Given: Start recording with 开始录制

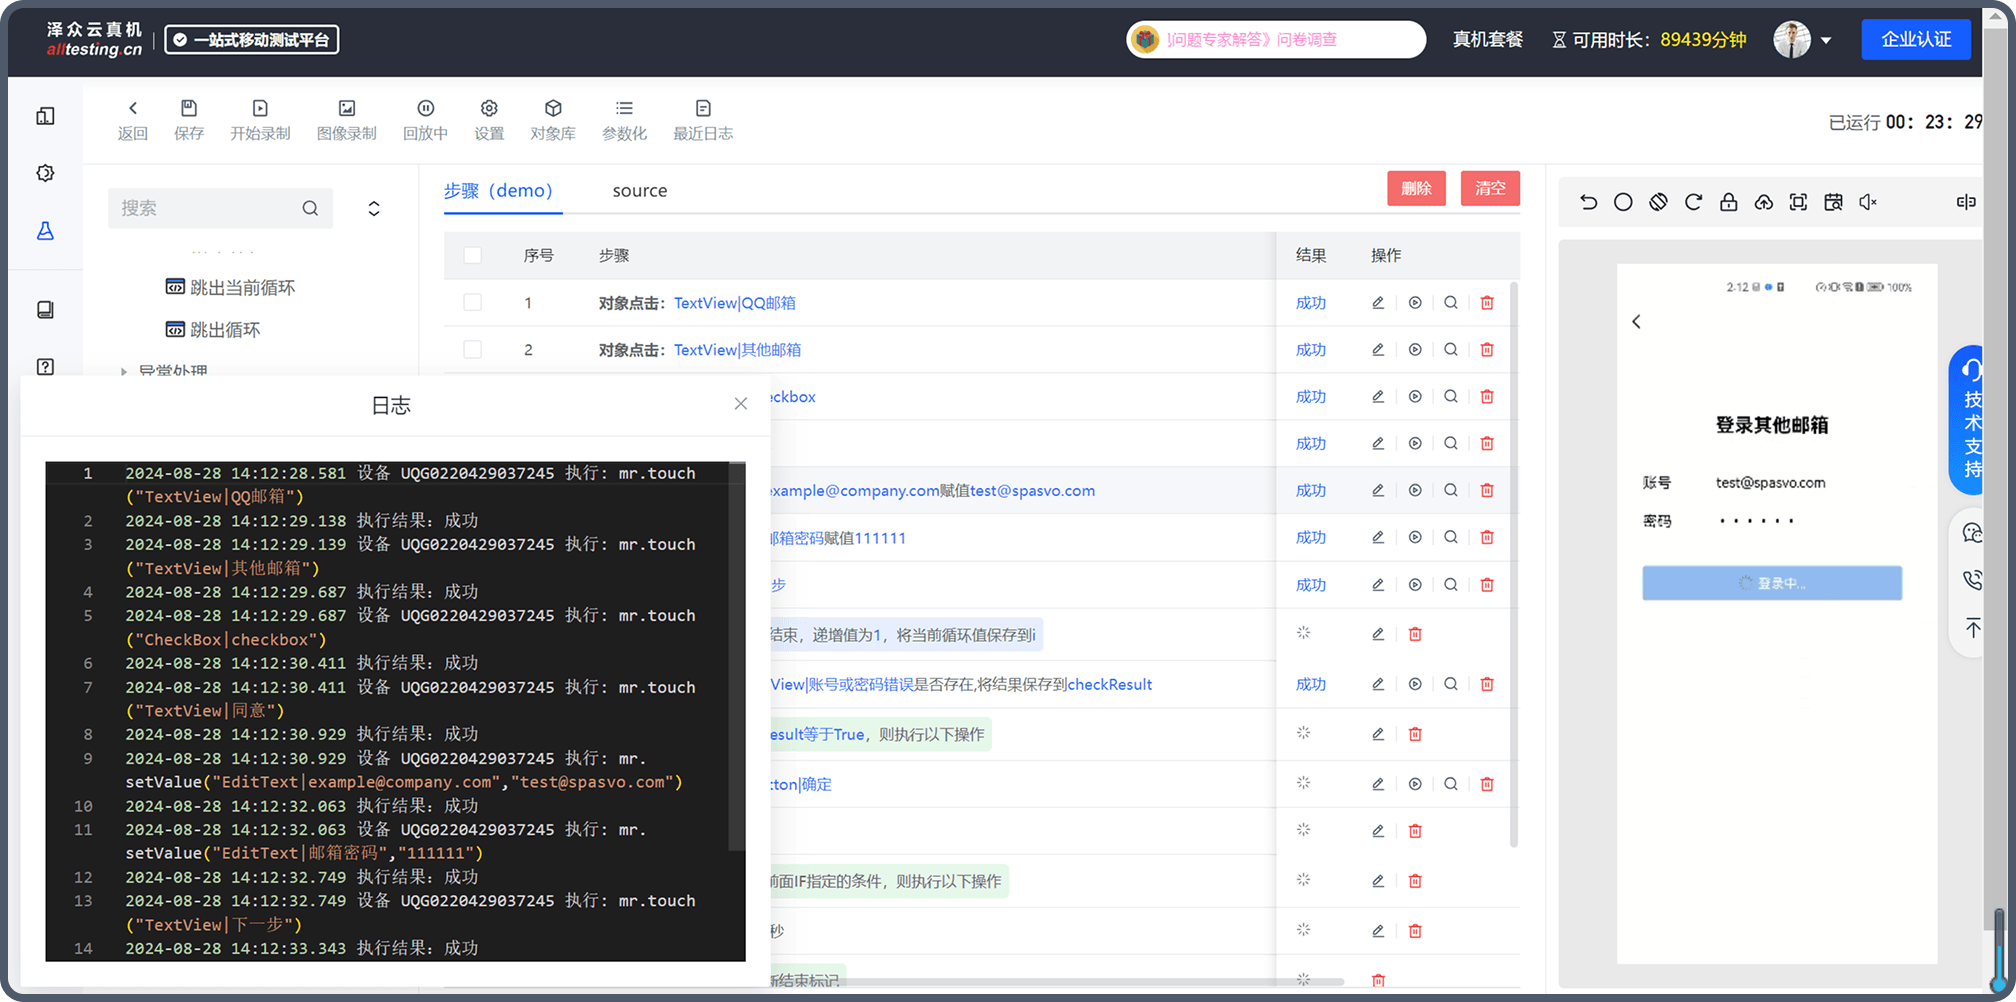Looking at the screenshot, I should point(260,119).
